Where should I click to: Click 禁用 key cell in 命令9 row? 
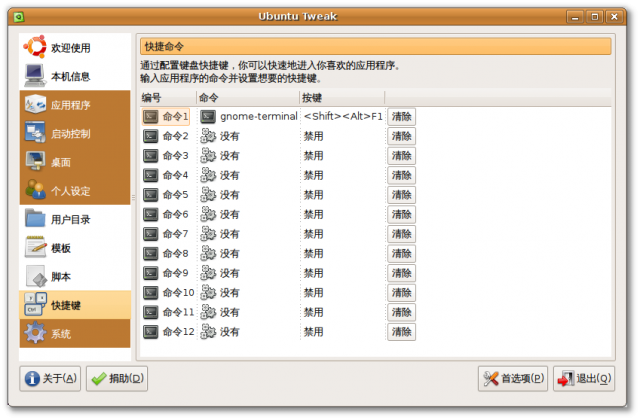pos(313,273)
